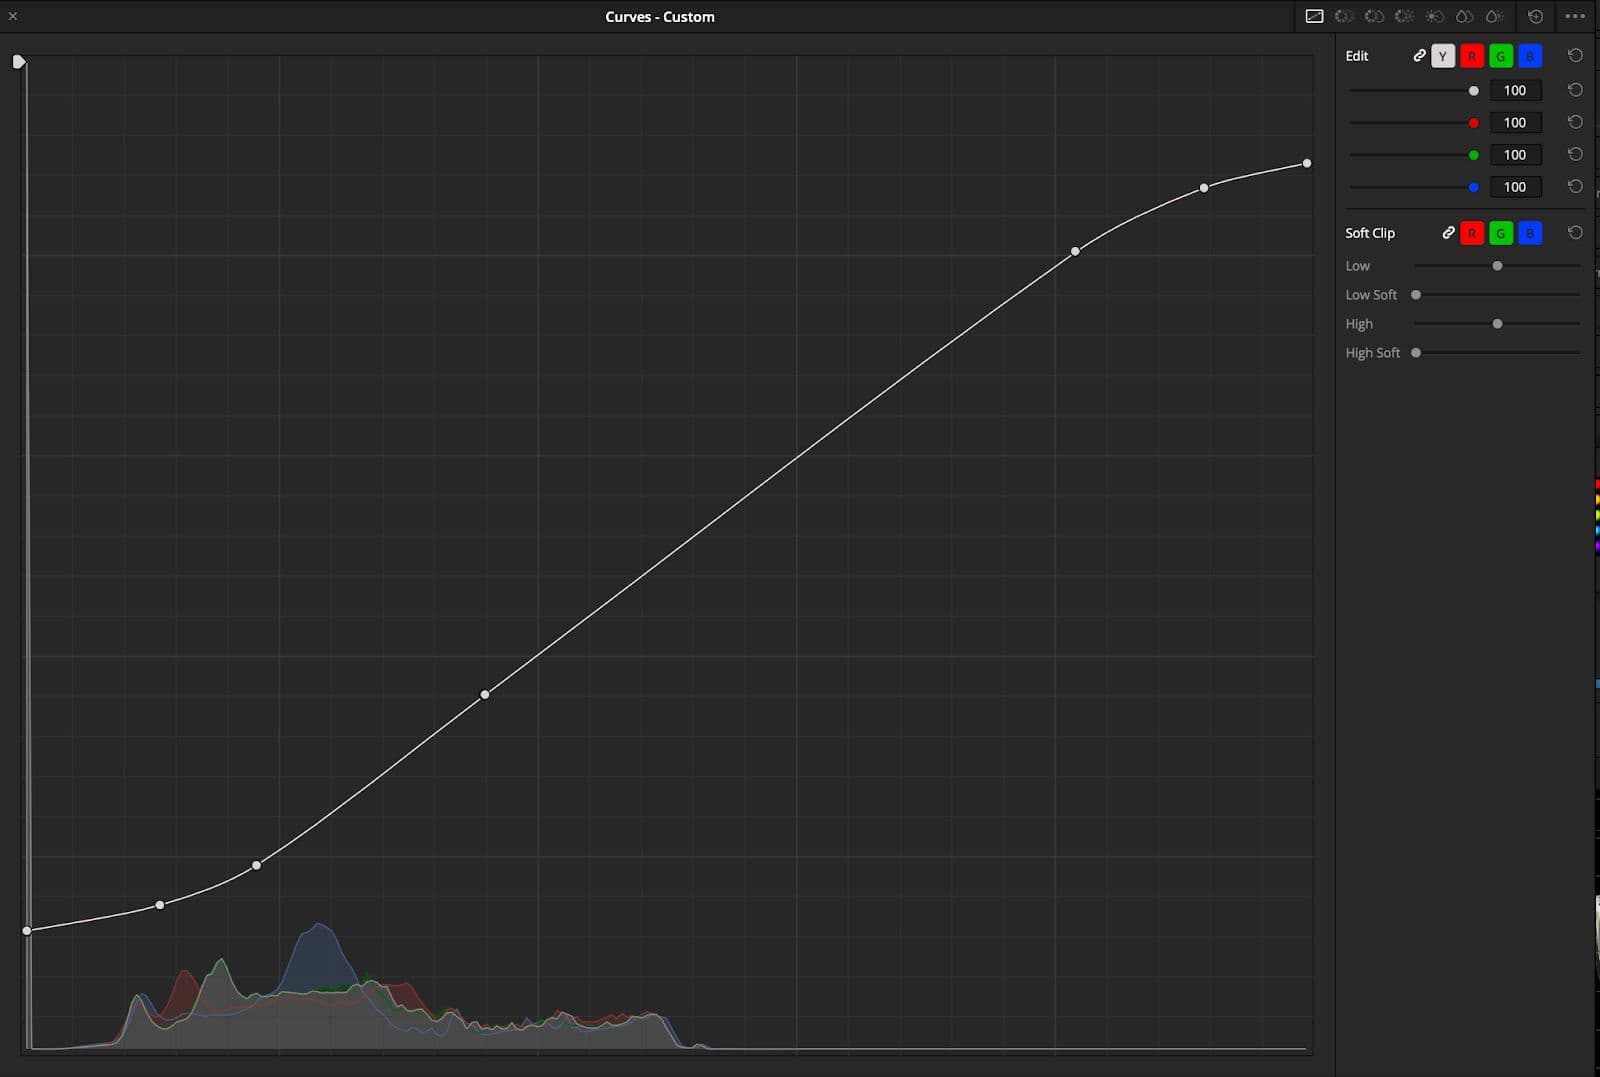Click the reset all curves icon in header

(x=1535, y=17)
